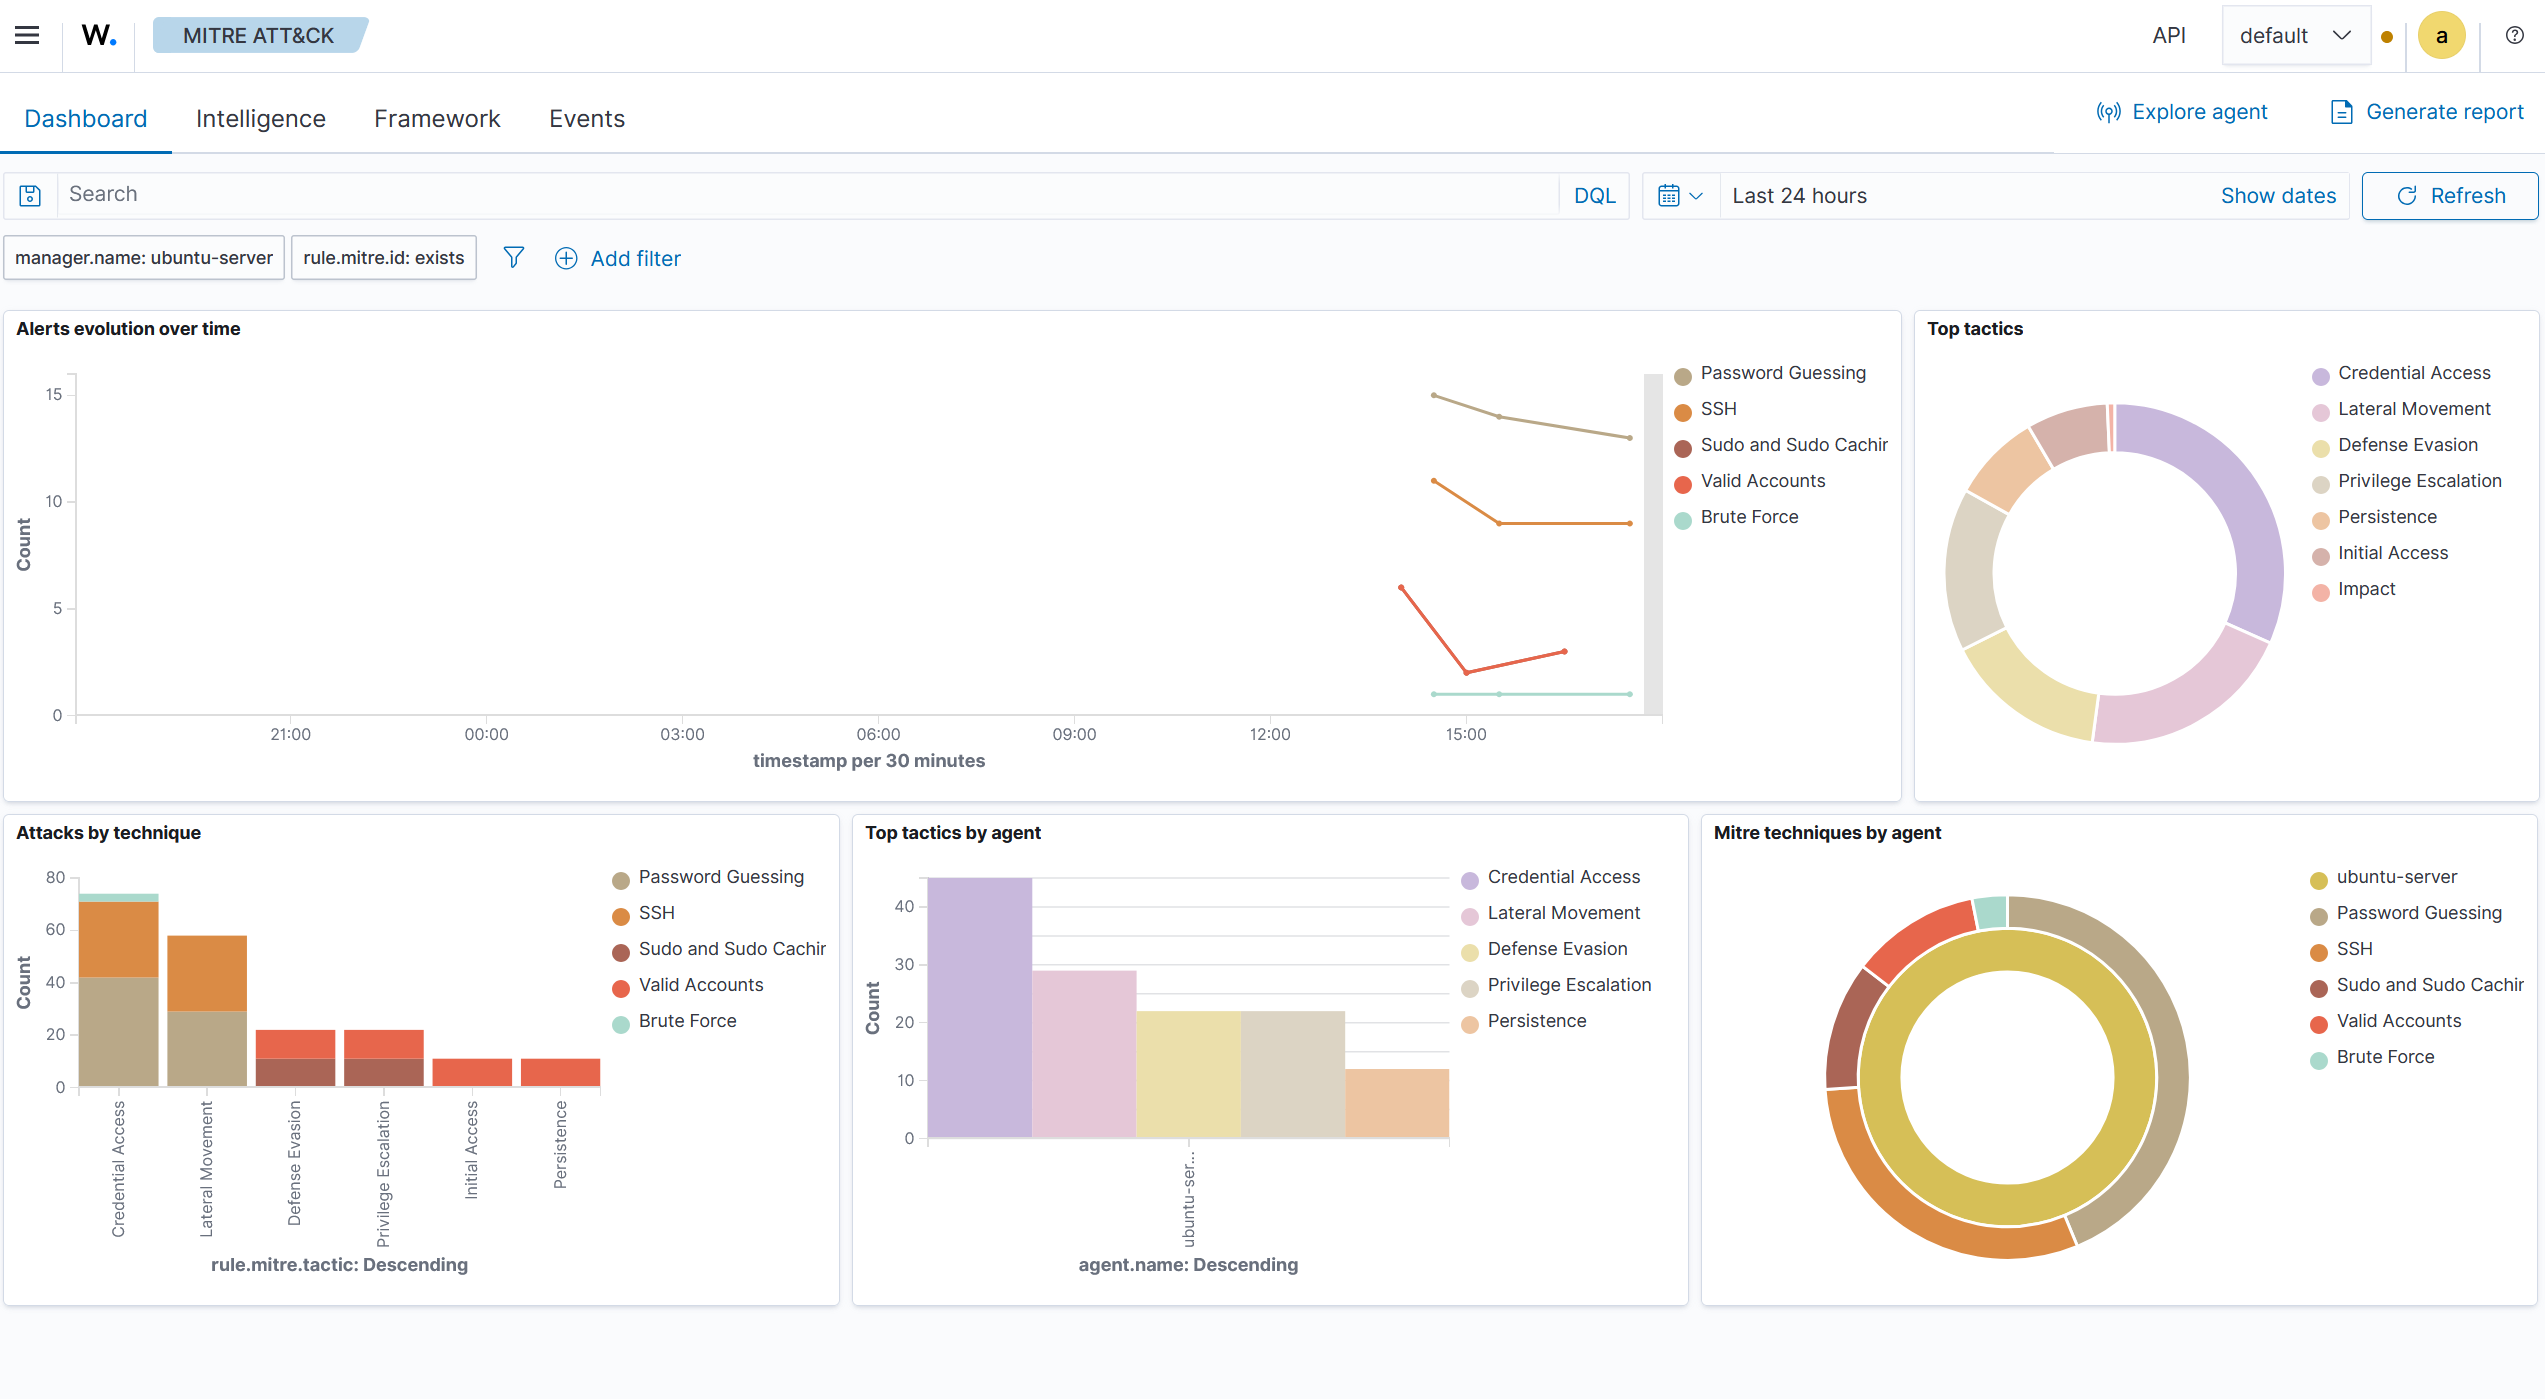This screenshot has height=1399, width=2545.
Task: Click ubuntu-server in Mitre techniques by agent legend
Action: 2396,877
